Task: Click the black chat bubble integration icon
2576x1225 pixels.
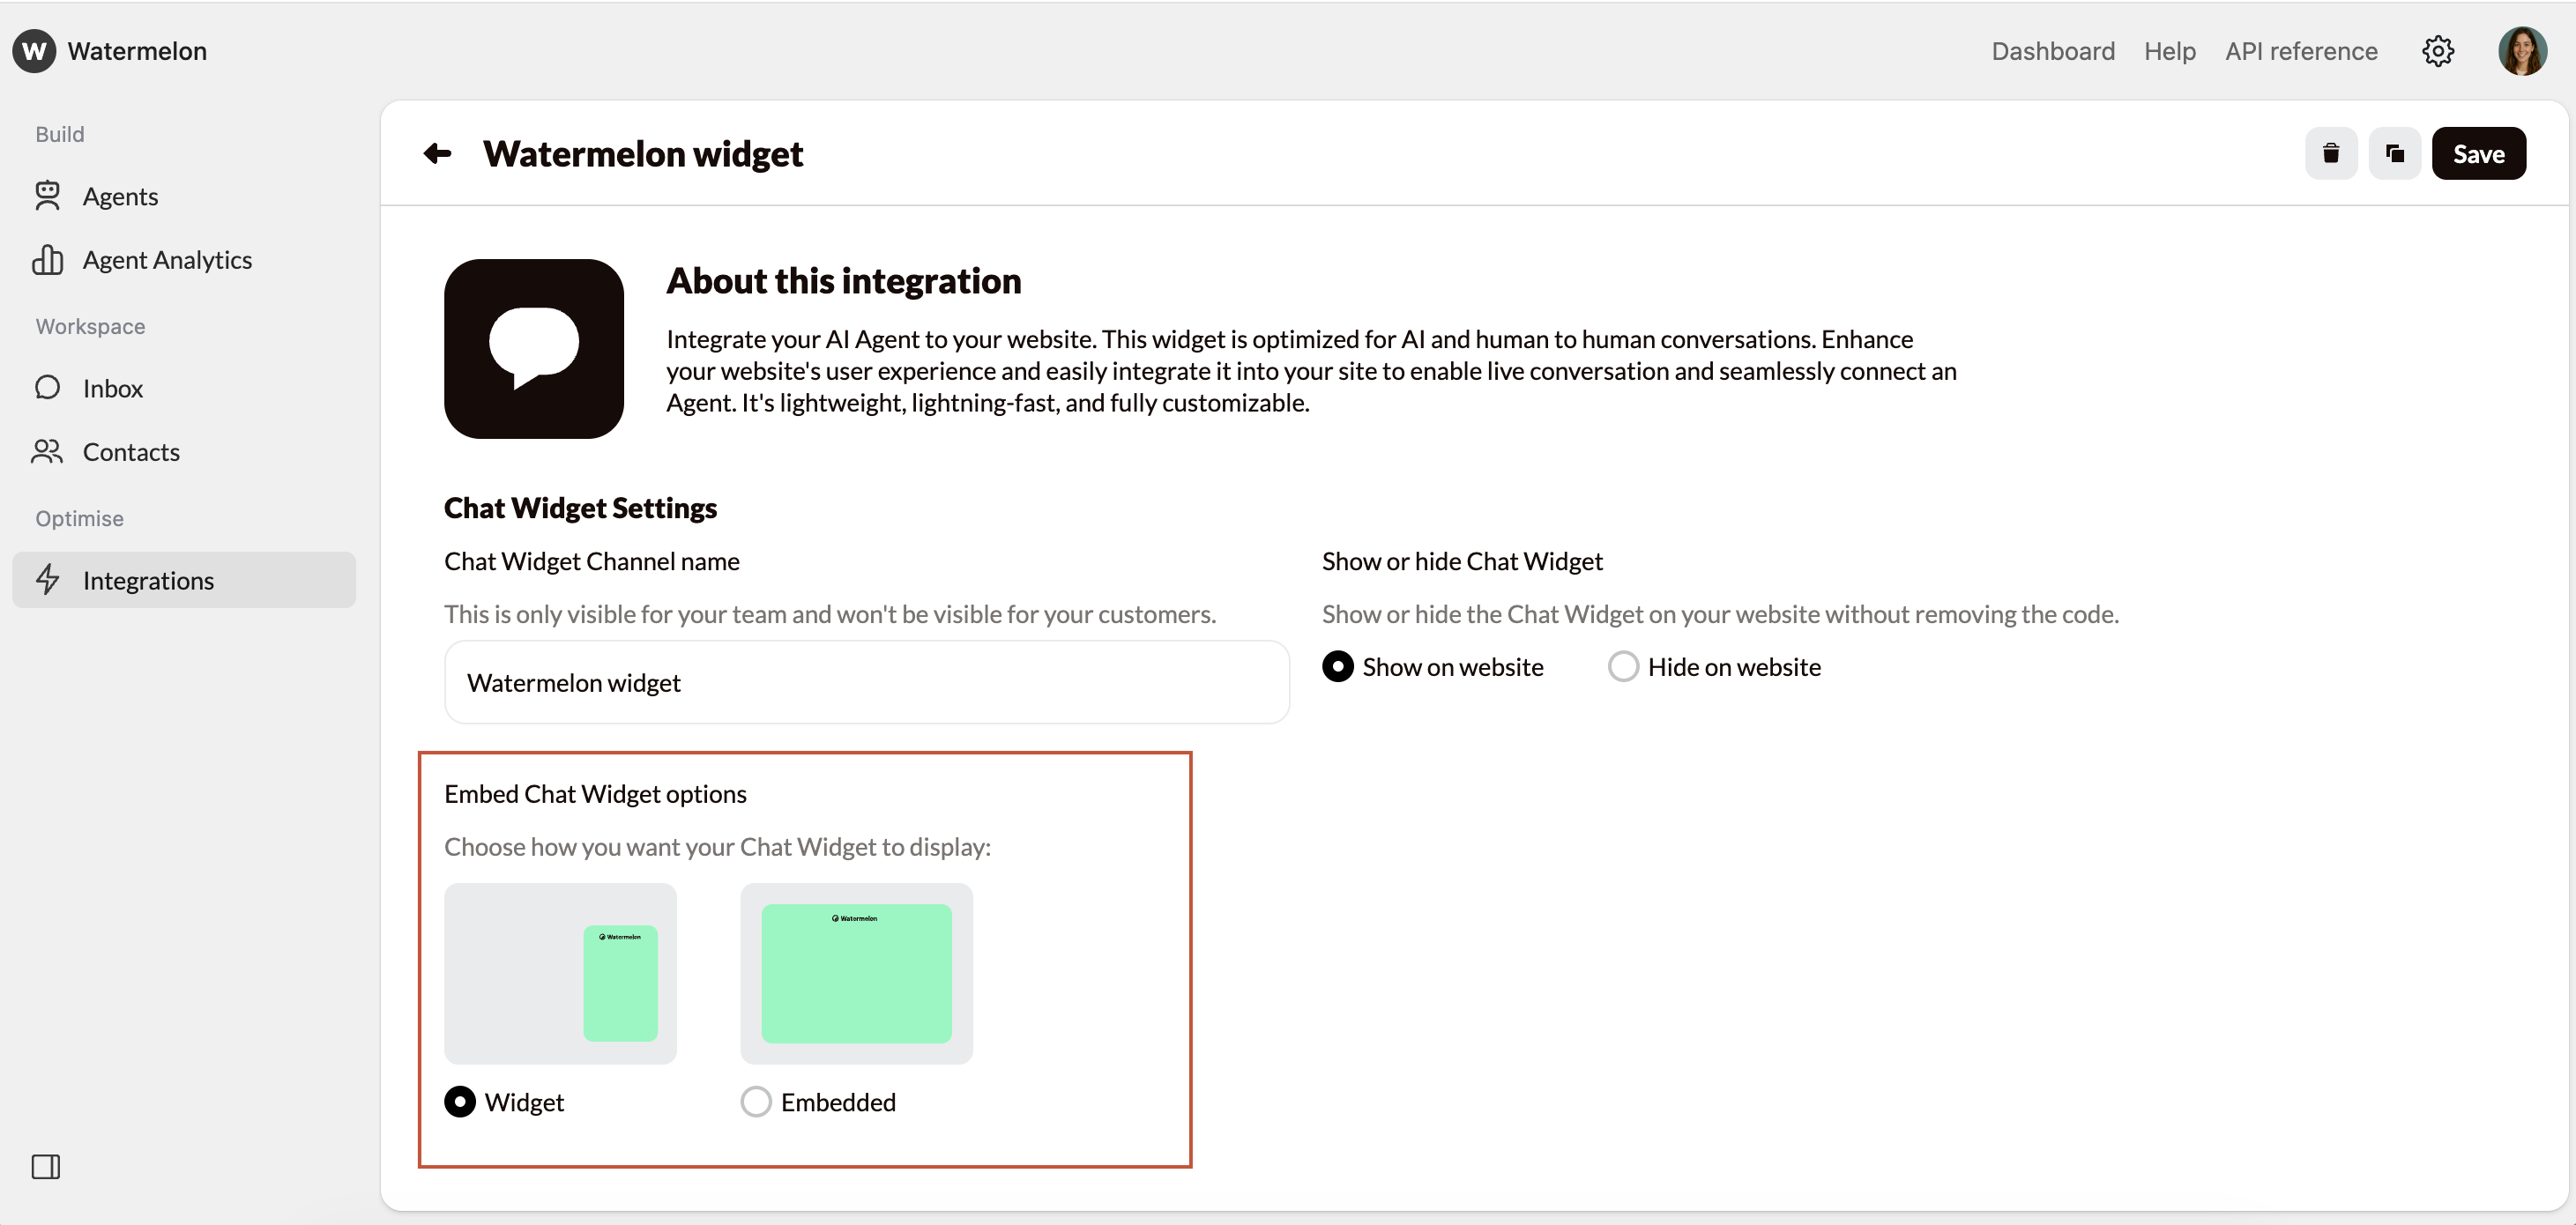Action: pyautogui.click(x=534, y=348)
